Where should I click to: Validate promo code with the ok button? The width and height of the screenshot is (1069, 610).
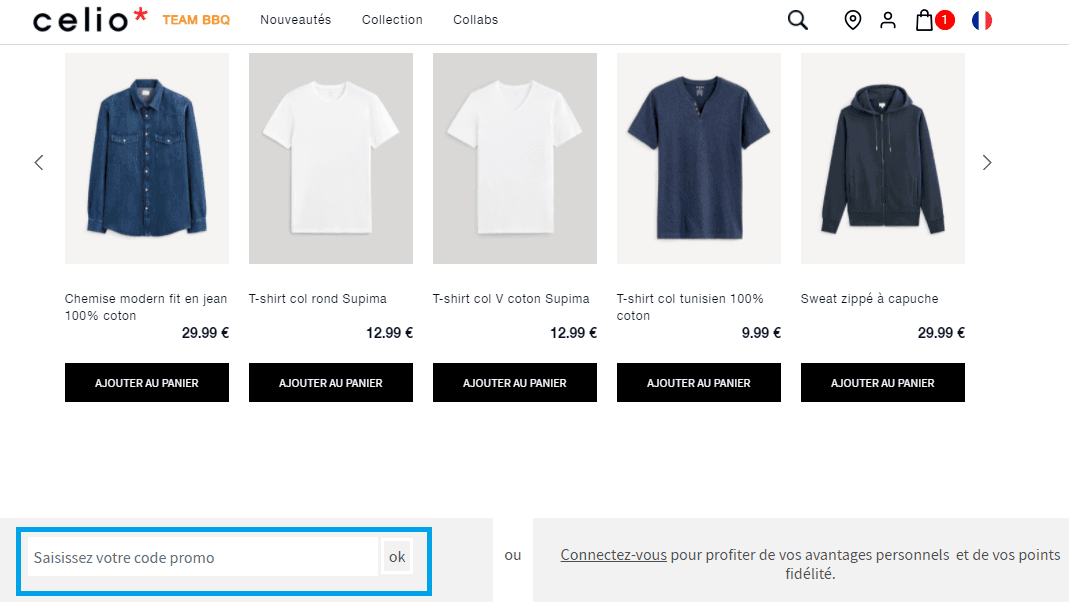click(x=397, y=556)
